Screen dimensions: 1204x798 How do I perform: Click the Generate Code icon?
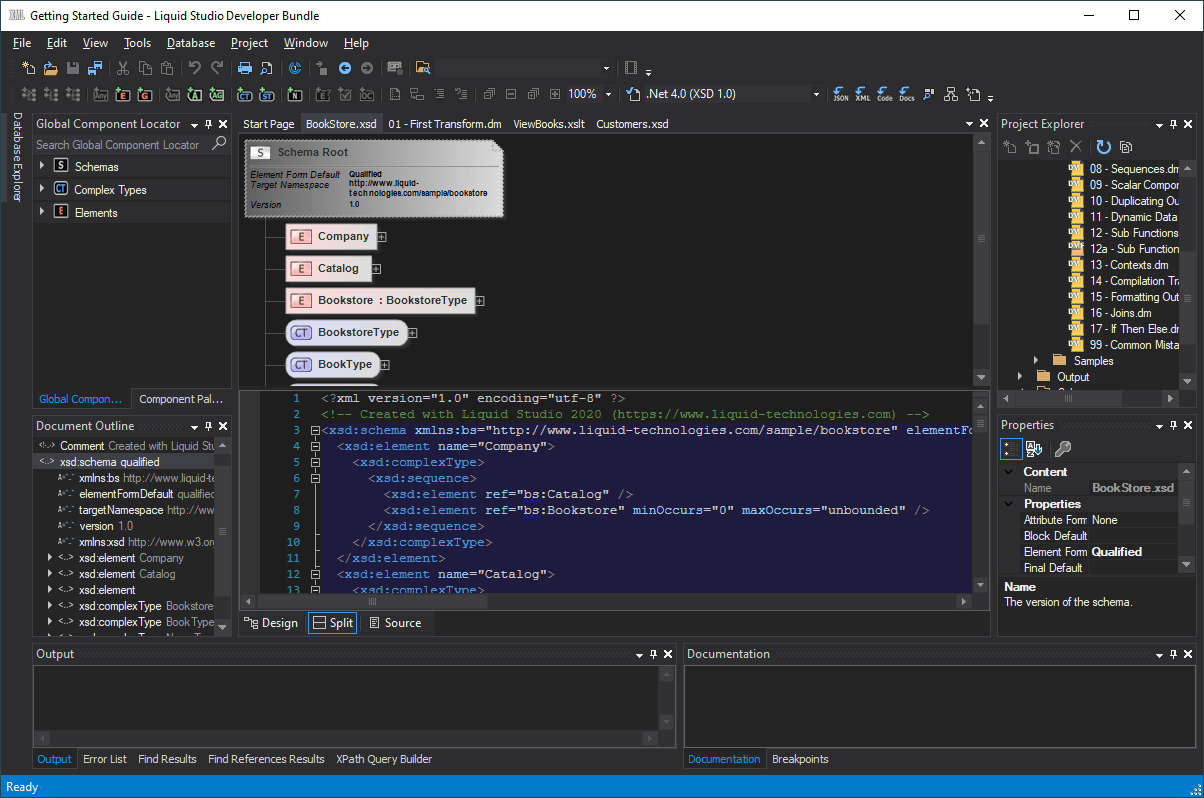click(x=885, y=94)
